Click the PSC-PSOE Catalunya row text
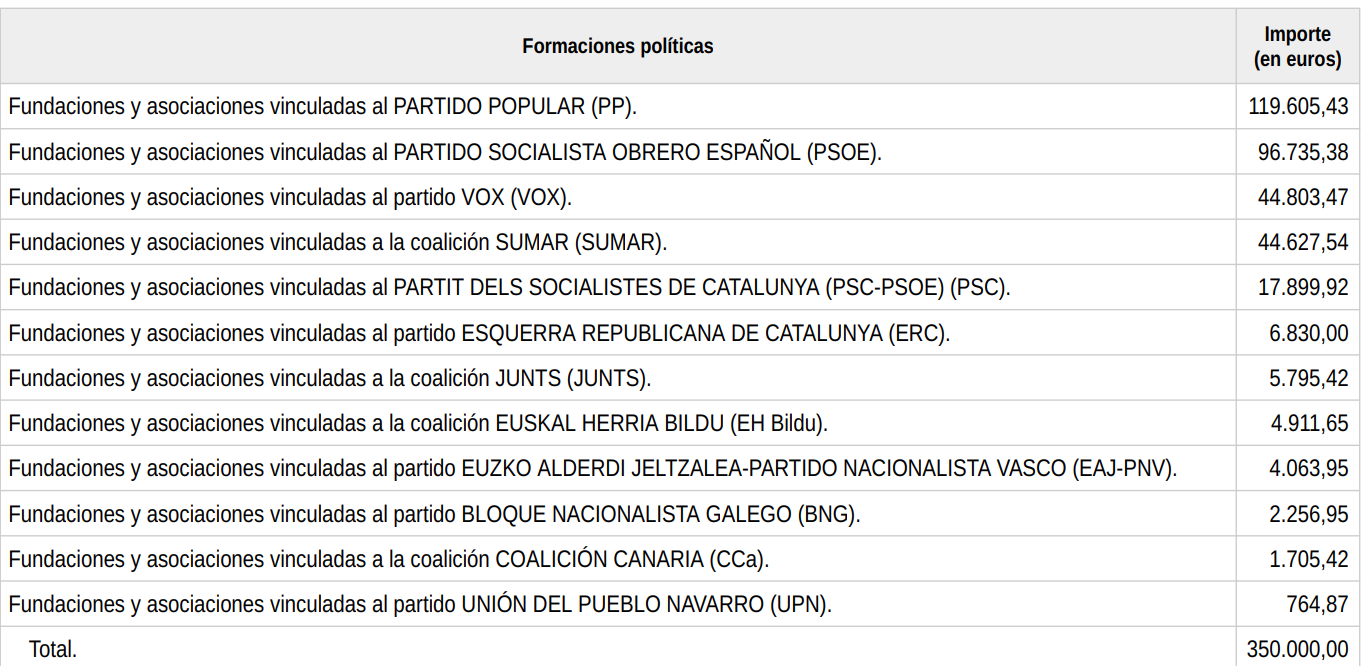This screenshot has height=666, width=1370. pos(509,288)
